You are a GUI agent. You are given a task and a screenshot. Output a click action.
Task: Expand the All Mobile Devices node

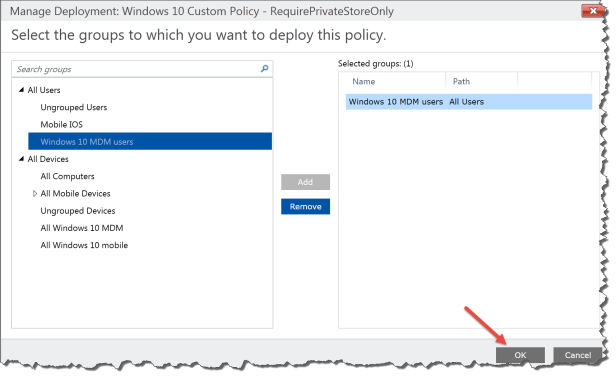pos(35,193)
